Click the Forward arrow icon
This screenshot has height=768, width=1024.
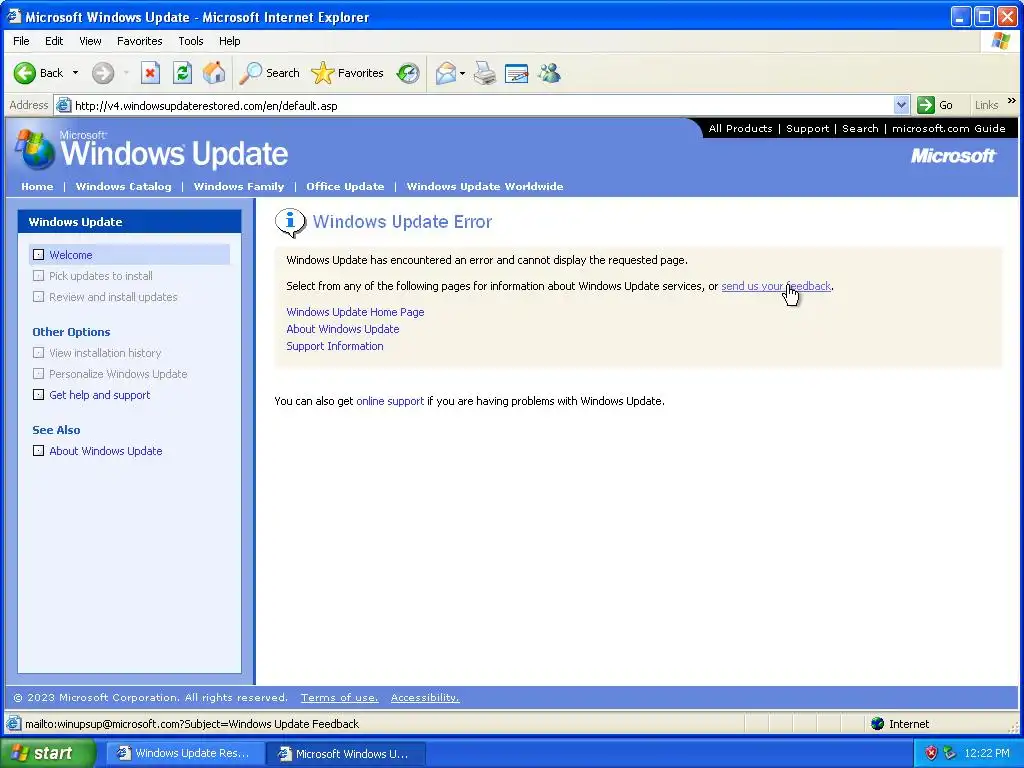[x=103, y=73]
